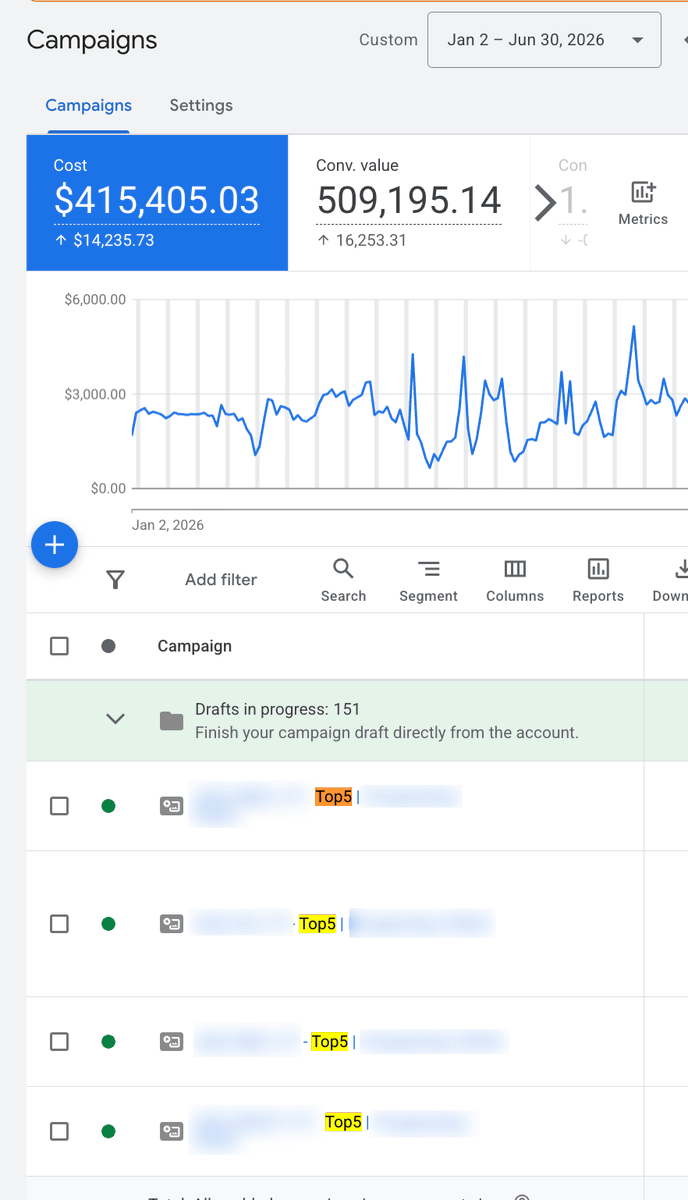Click the Drafts in progress: 151 text
The image size is (688, 1200).
(277, 709)
